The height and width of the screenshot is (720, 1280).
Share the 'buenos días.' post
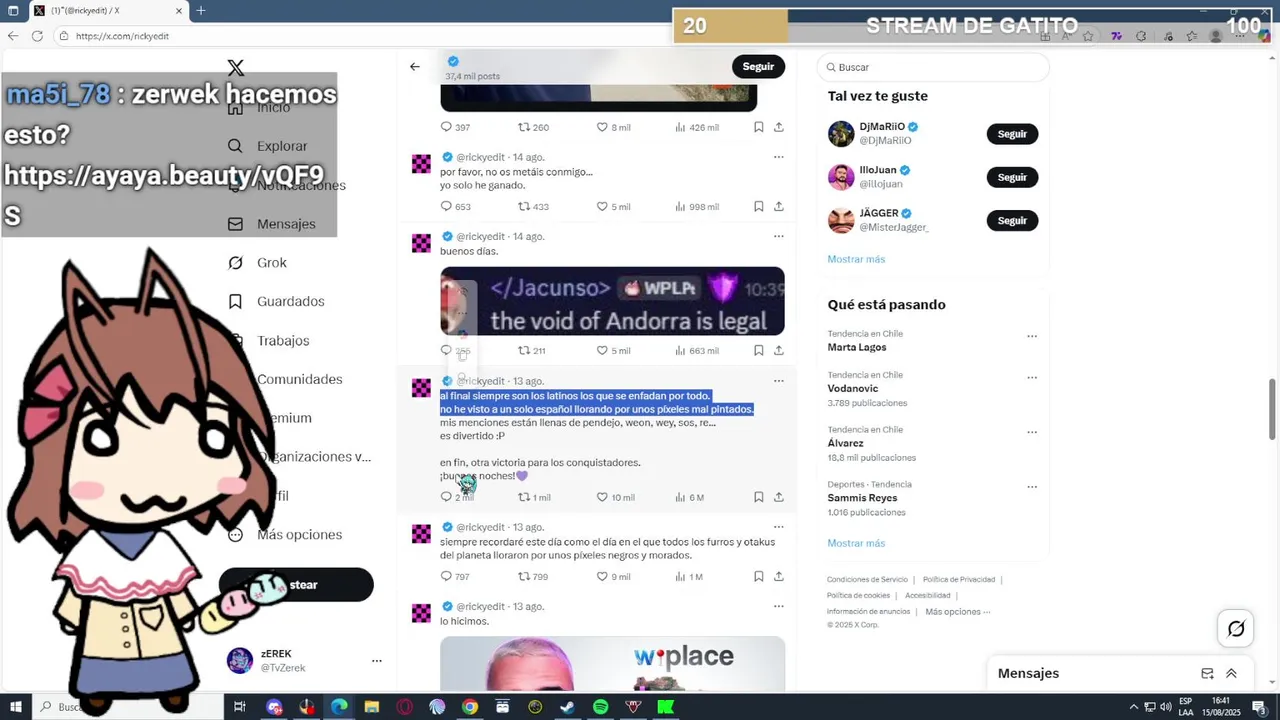tap(779, 351)
